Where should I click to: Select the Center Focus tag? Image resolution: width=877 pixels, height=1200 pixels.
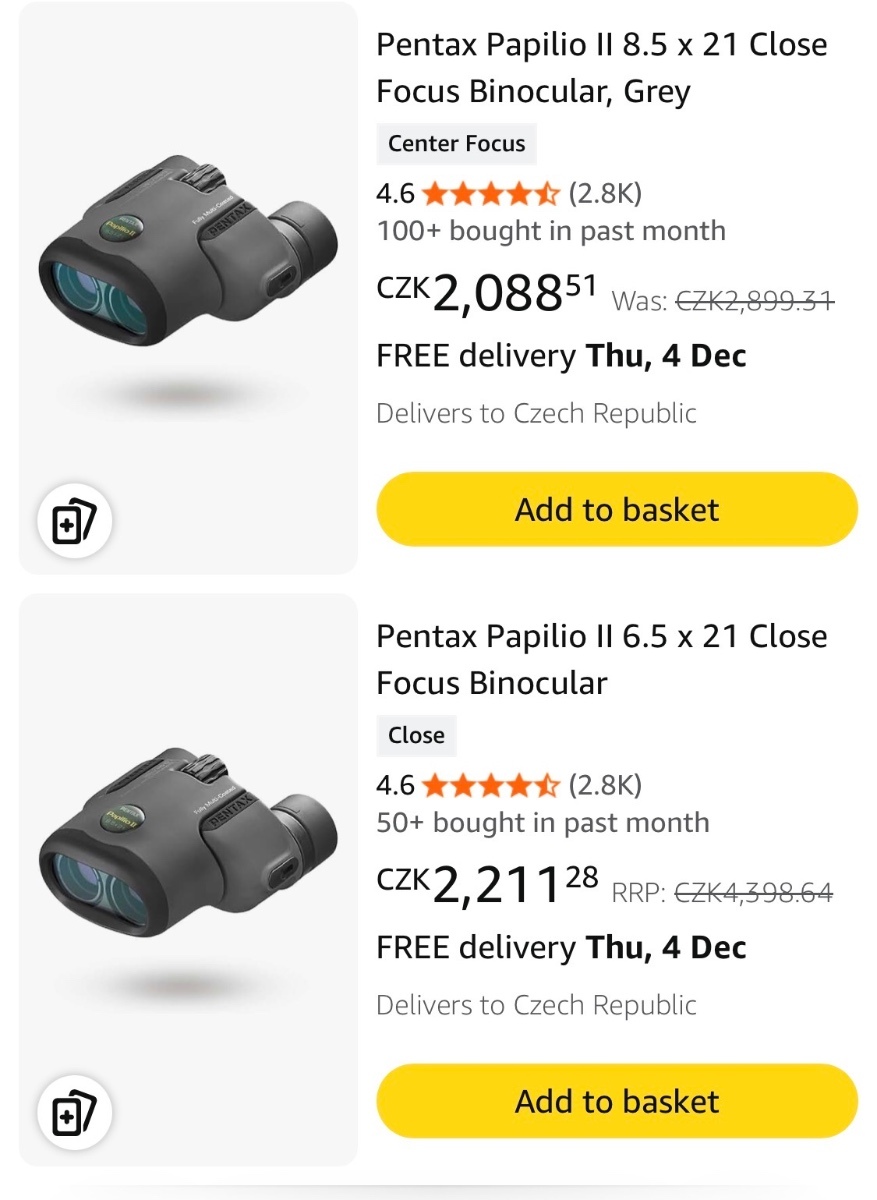(x=456, y=144)
